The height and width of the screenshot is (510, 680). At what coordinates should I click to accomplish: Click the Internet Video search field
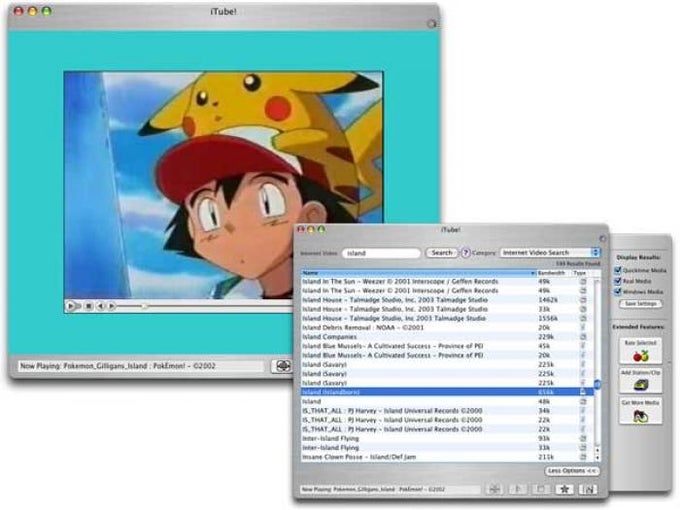[x=381, y=253]
